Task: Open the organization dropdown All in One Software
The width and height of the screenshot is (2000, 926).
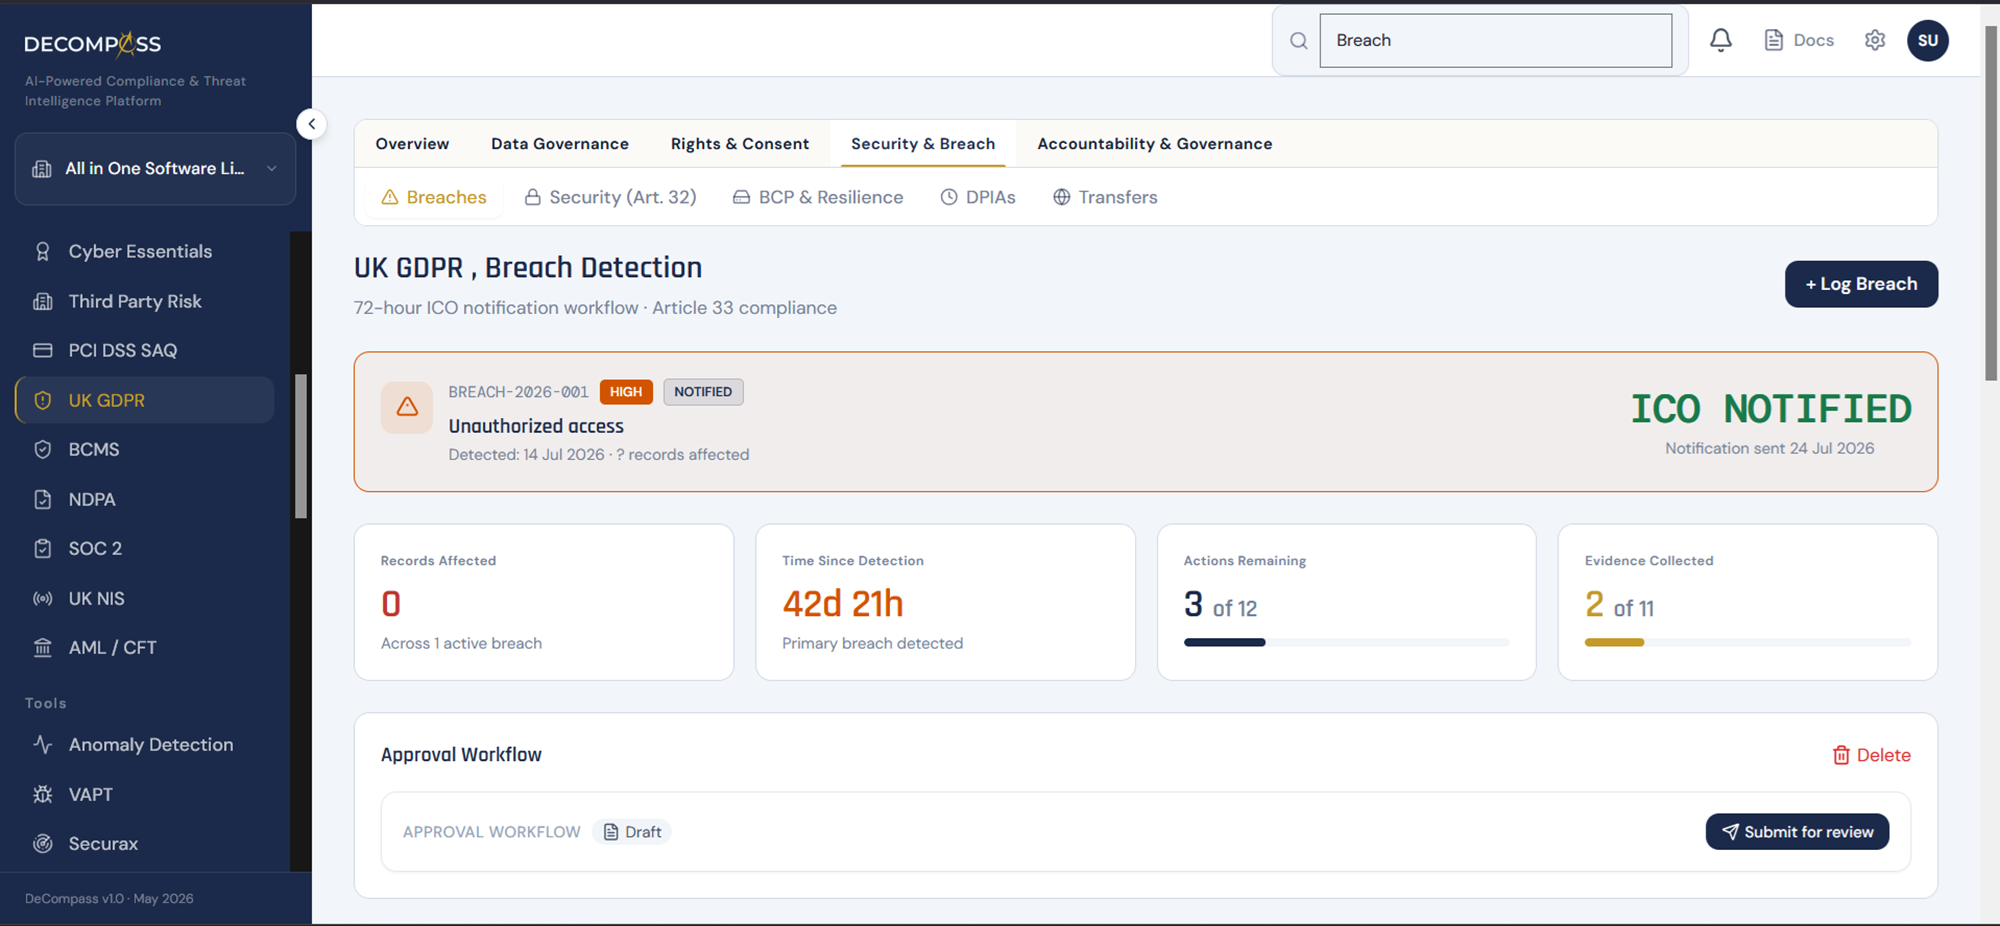Action: point(155,169)
